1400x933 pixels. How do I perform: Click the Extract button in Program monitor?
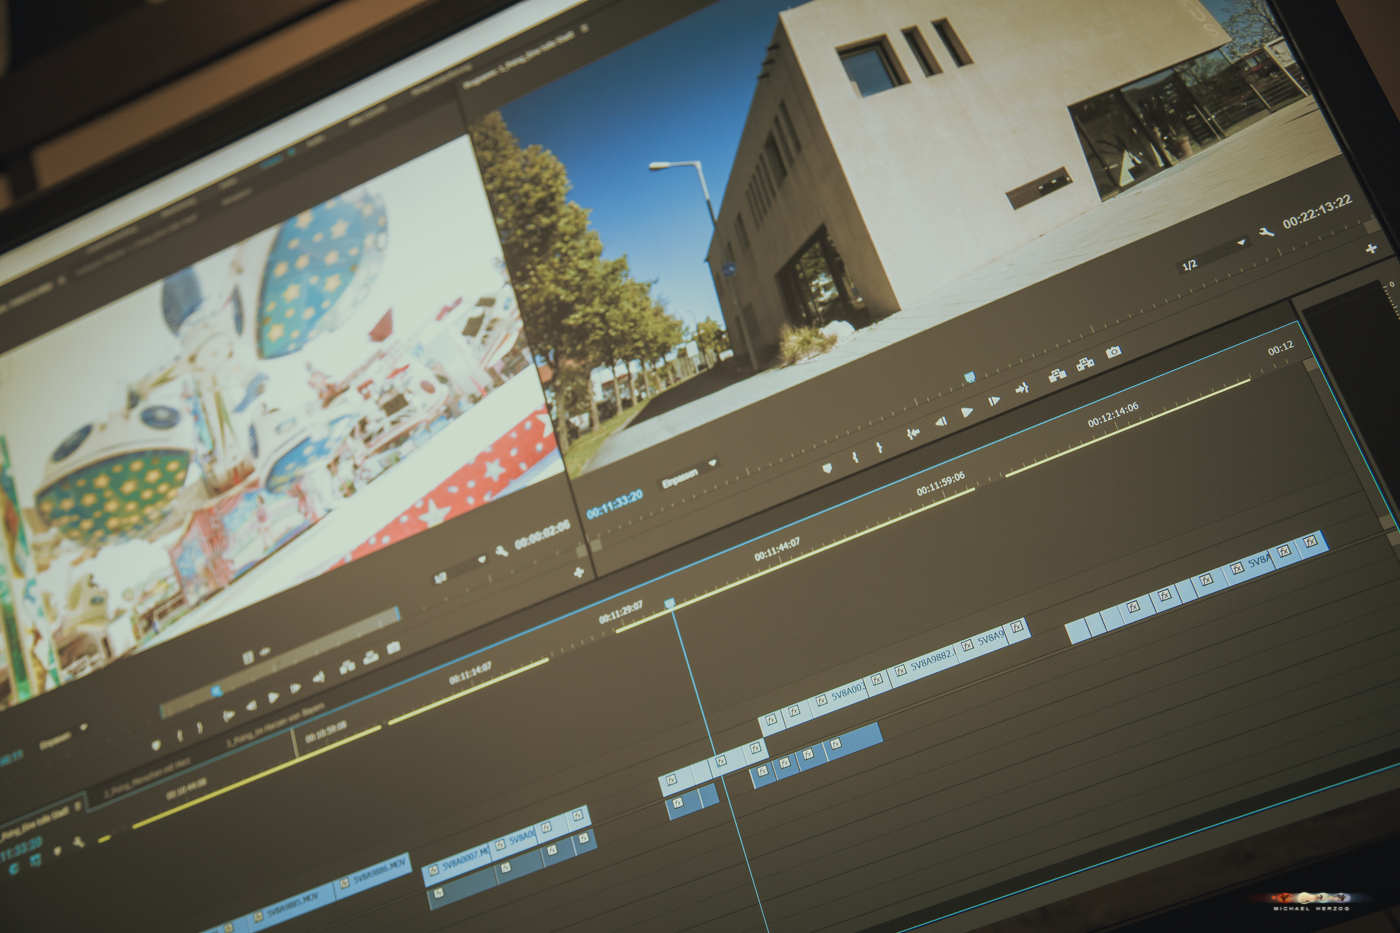point(1085,364)
